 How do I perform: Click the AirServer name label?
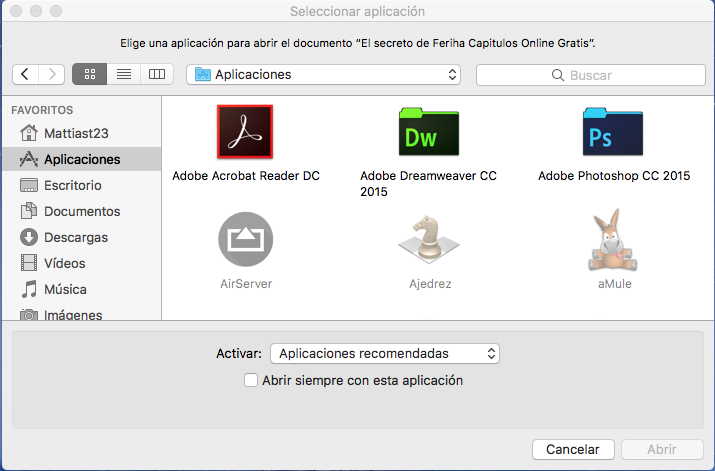point(246,284)
